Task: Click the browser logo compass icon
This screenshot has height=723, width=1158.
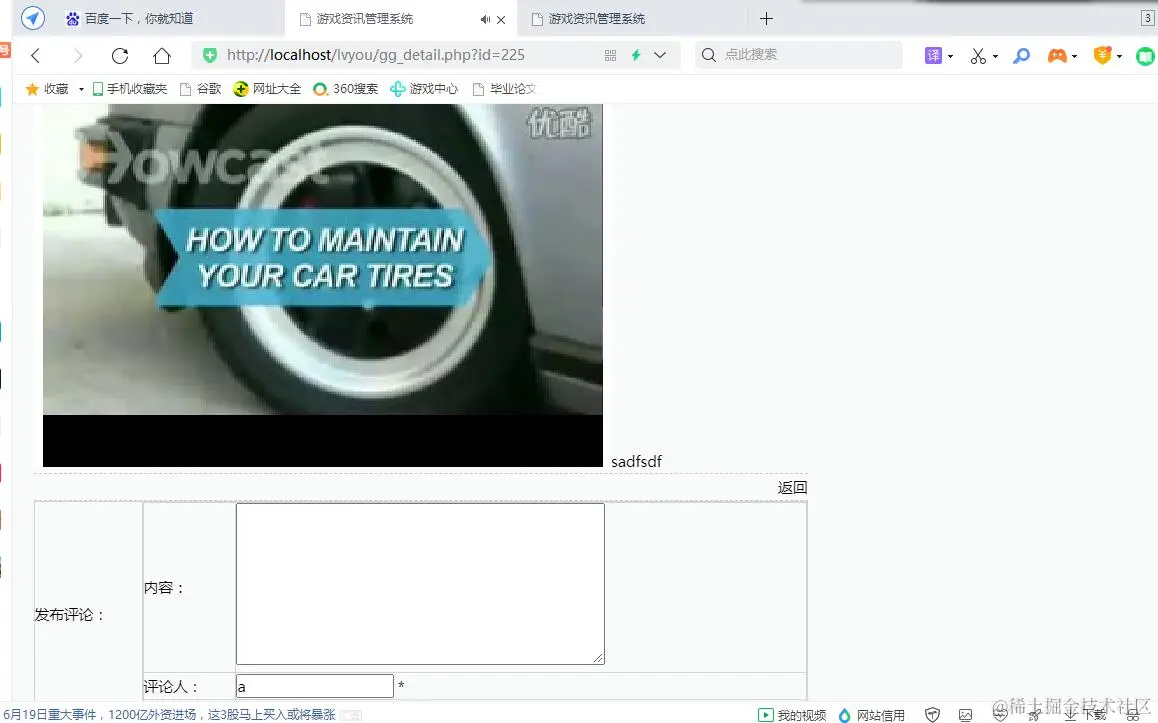Action: coord(32,18)
